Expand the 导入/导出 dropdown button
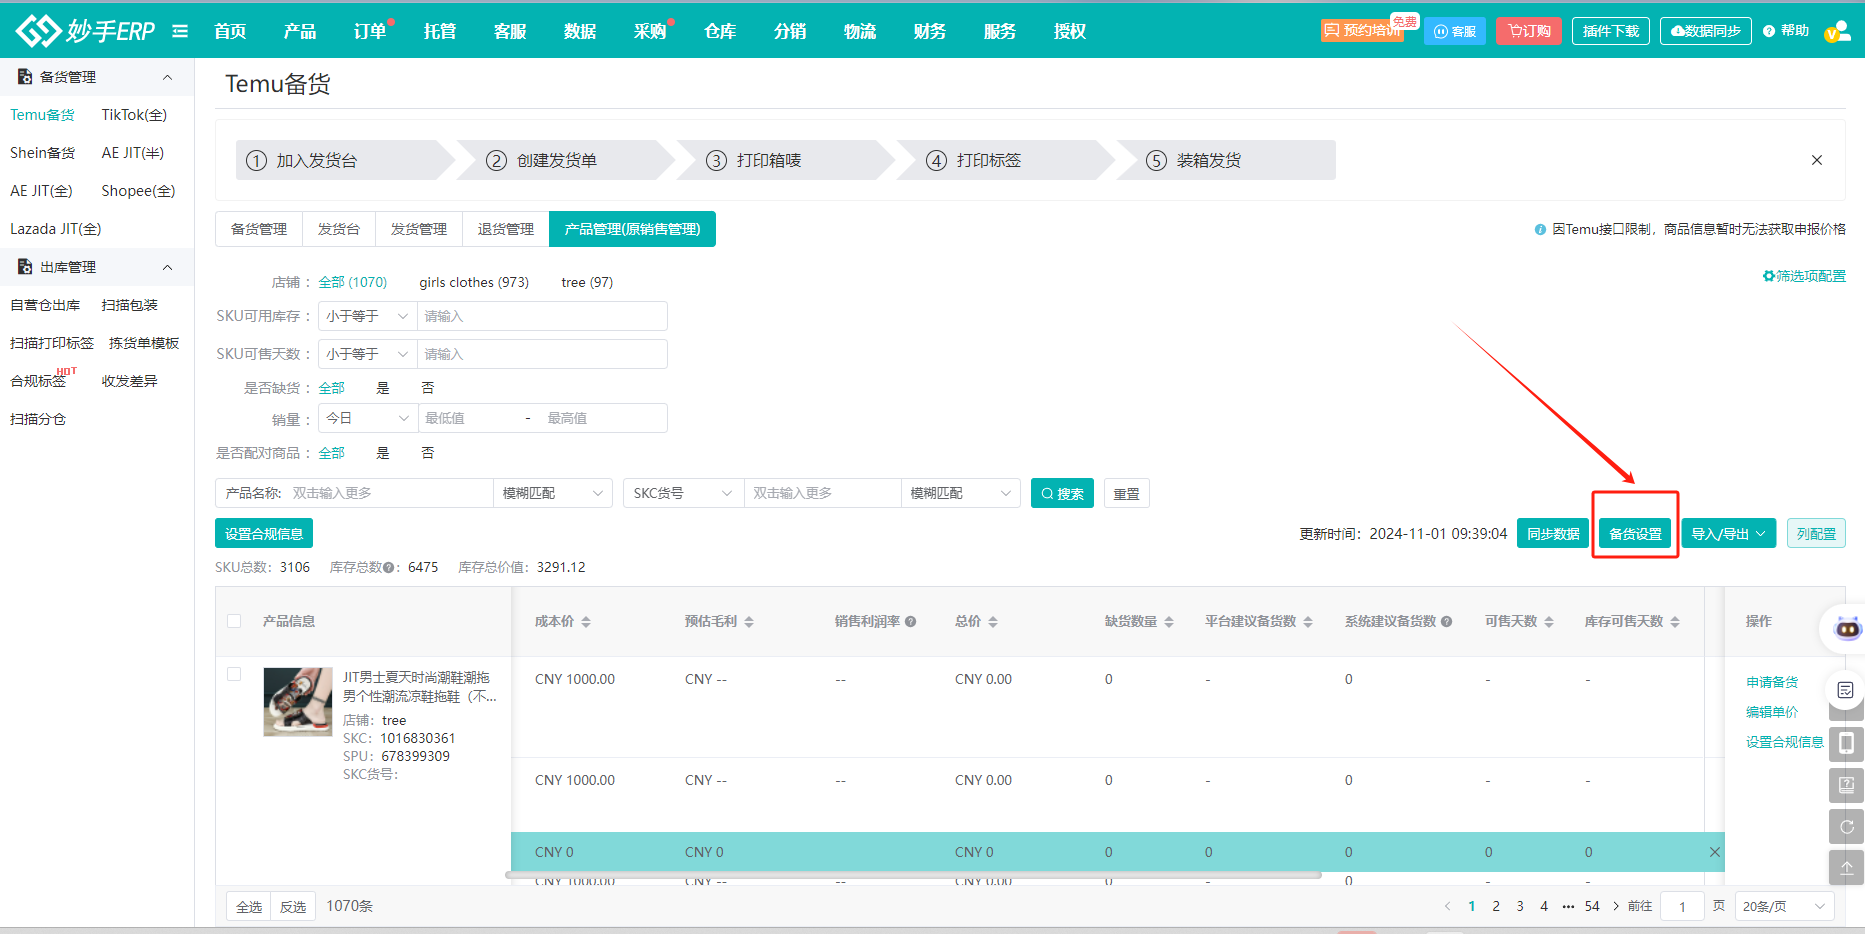Image resolution: width=1865 pixels, height=934 pixels. (1727, 534)
